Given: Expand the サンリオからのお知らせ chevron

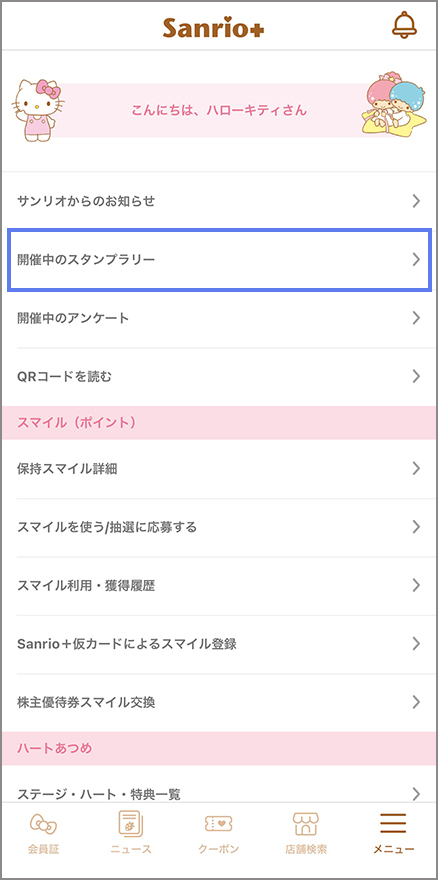Looking at the screenshot, I should coord(416,201).
